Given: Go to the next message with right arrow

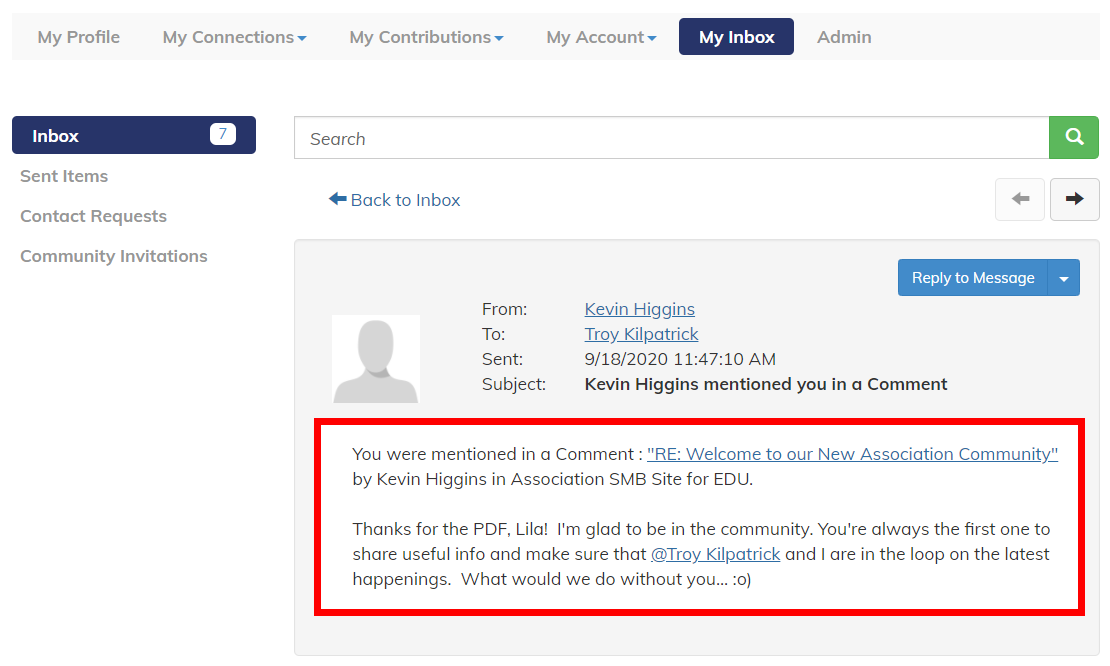Looking at the screenshot, I should coord(1074,200).
